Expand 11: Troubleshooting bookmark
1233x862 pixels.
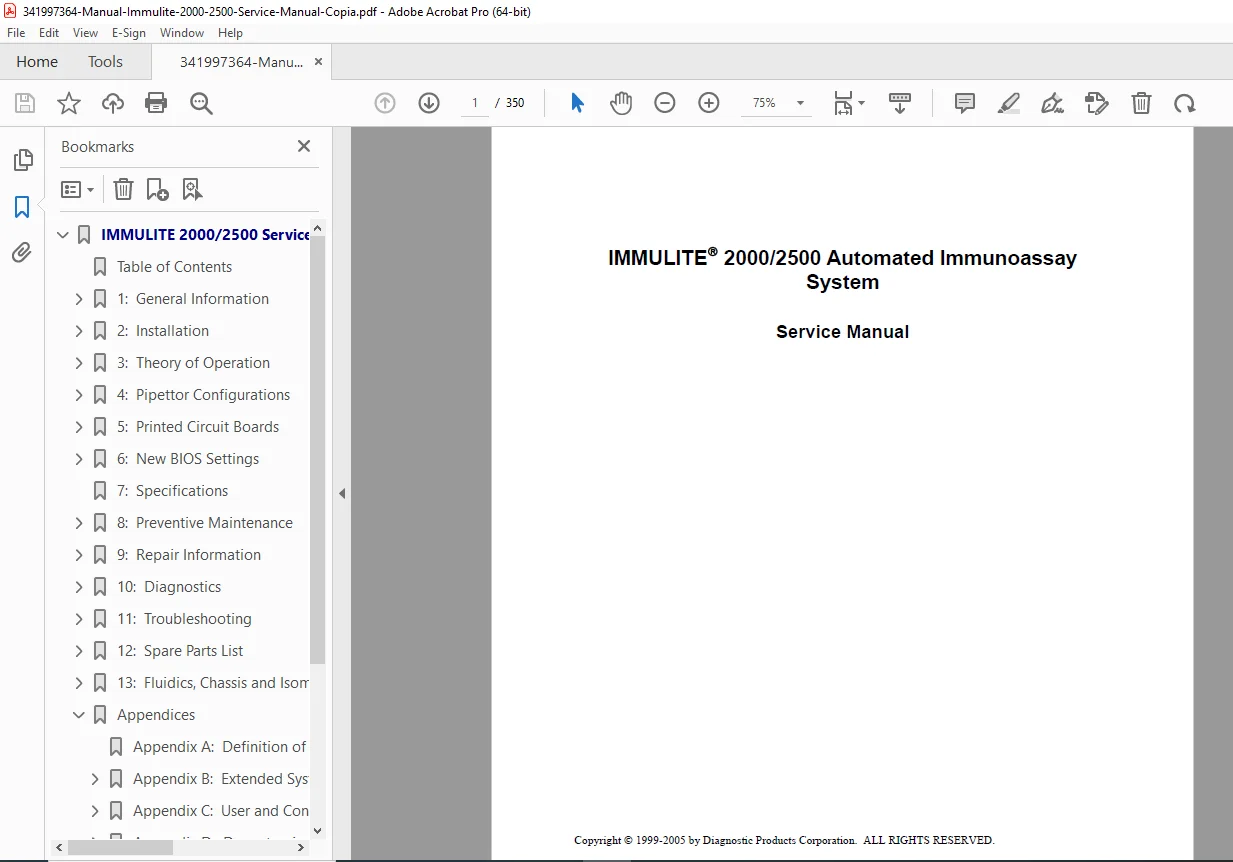pyautogui.click(x=79, y=619)
